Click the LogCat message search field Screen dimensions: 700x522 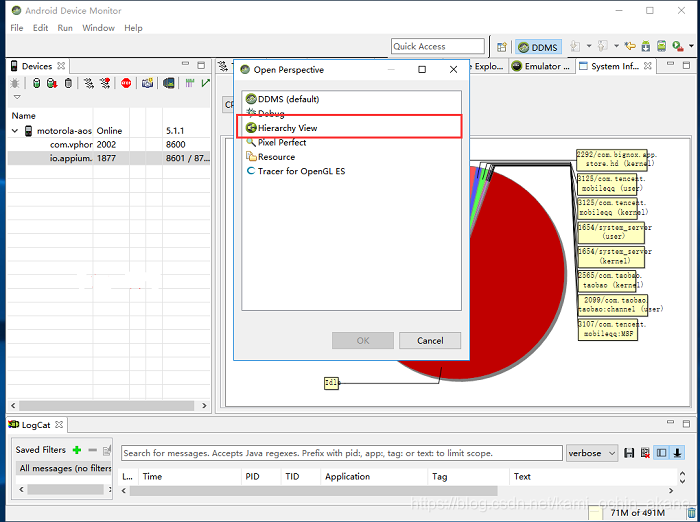pos(342,453)
